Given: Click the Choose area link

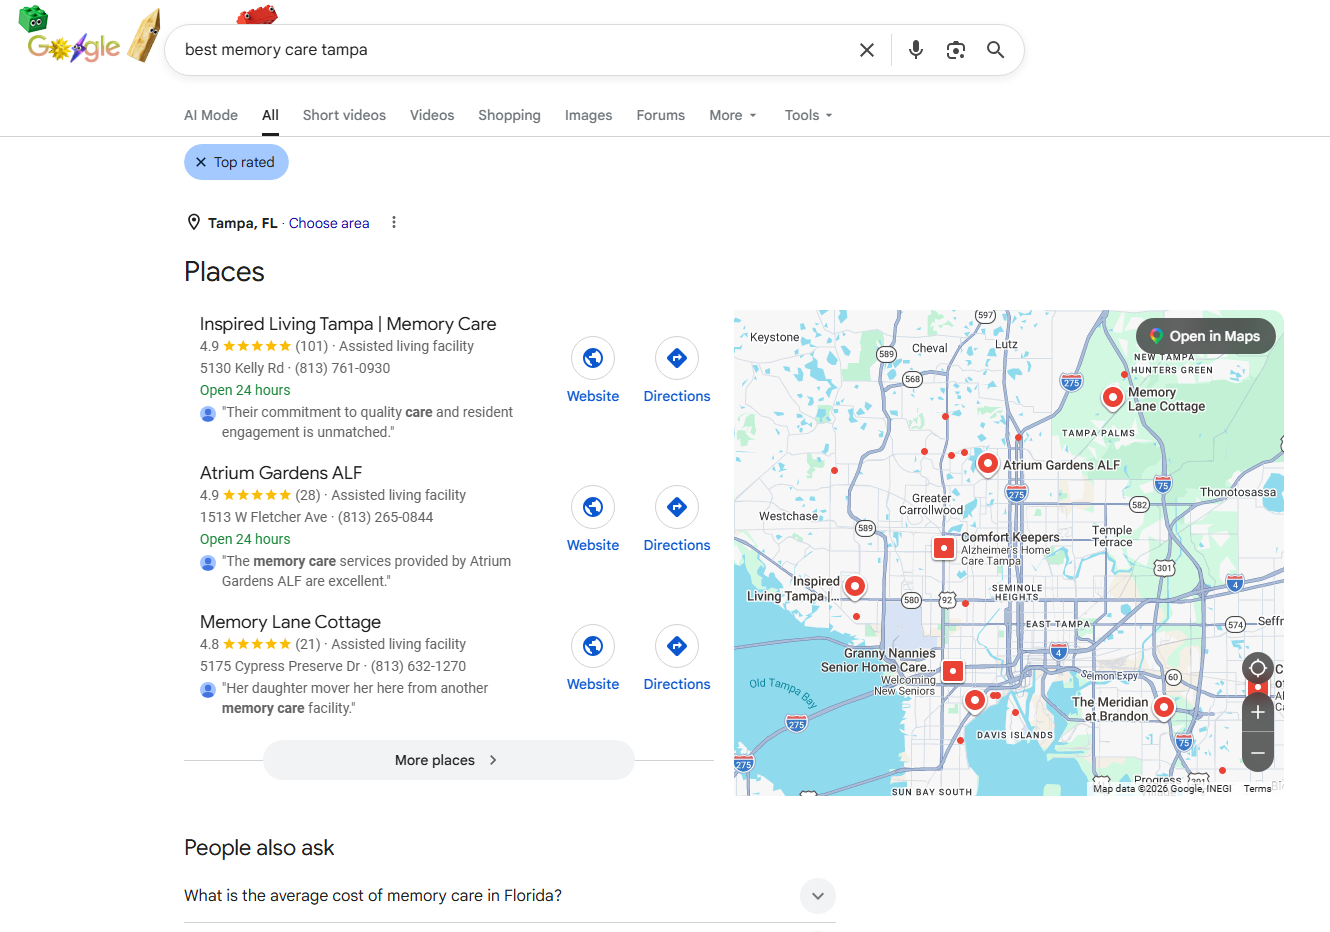Looking at the screenshot, I should click(x=329, y=223).
